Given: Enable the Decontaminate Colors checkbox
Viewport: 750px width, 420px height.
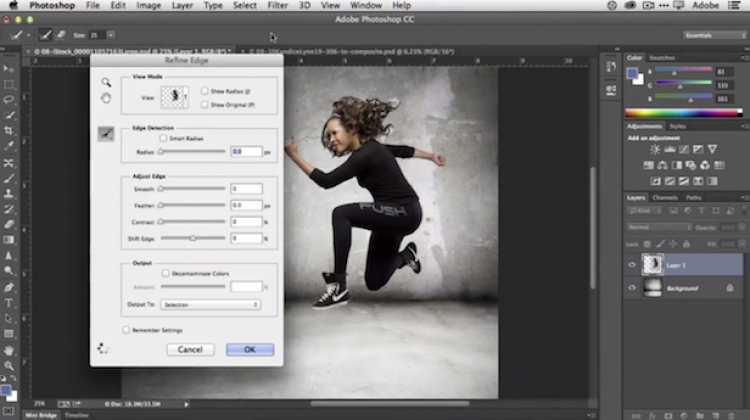Looking at the screenshot, I should point(164,272).
